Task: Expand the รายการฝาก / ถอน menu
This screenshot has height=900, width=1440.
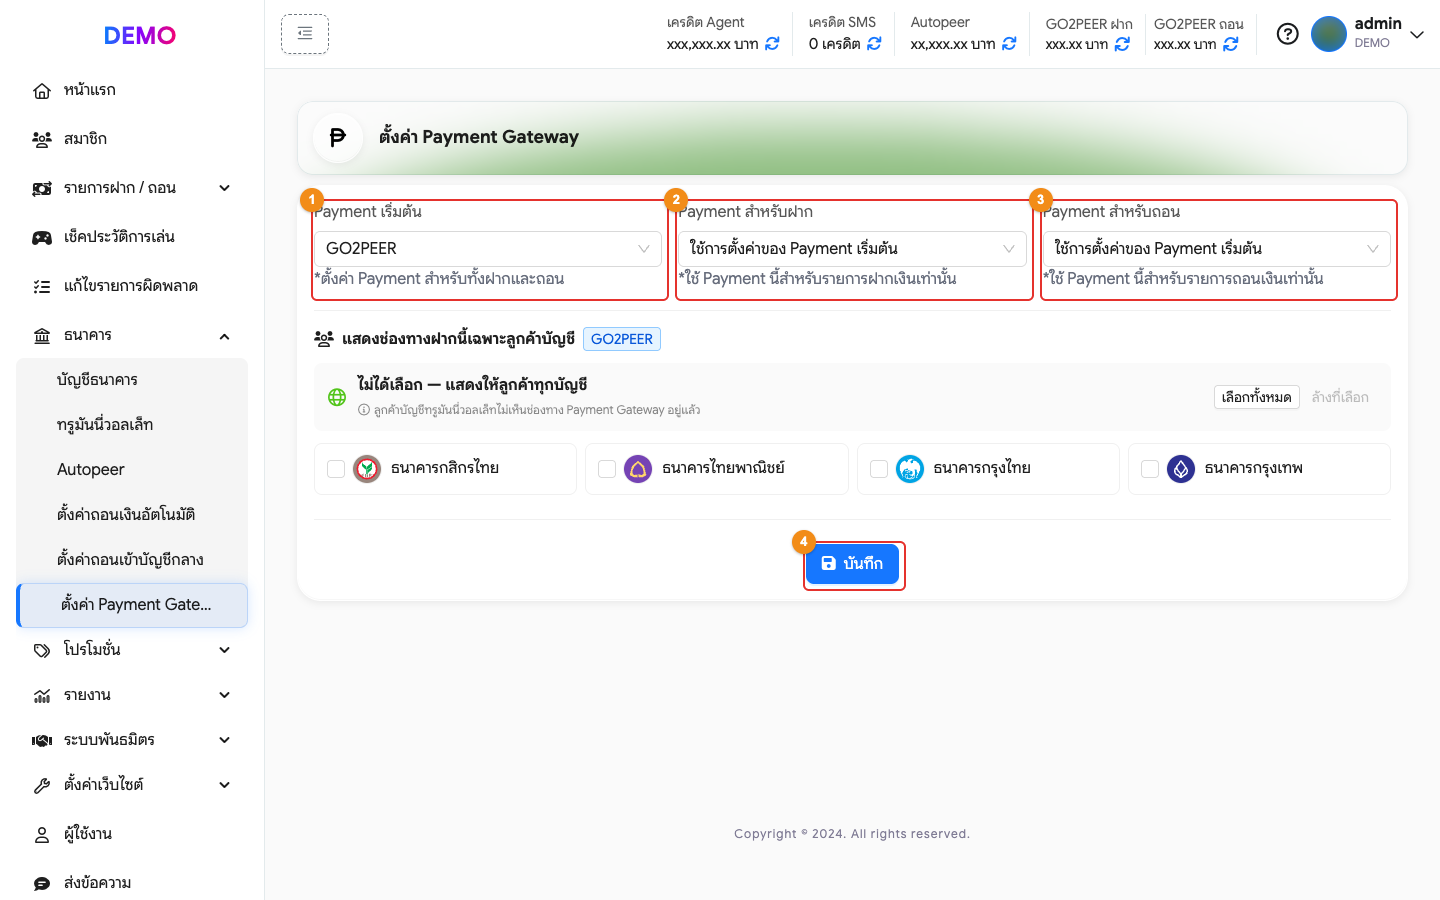Action: point(225,188)
